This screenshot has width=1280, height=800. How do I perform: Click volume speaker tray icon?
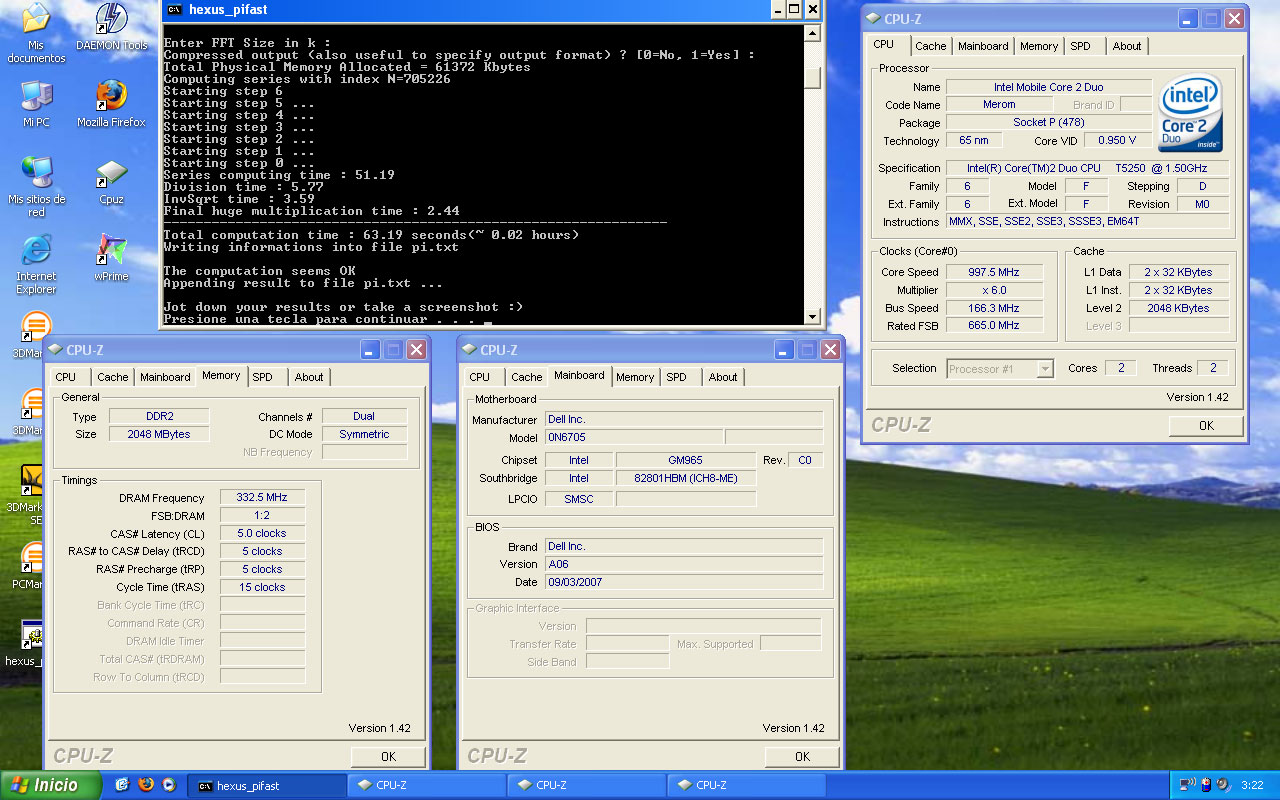(x=1222, y=785)
